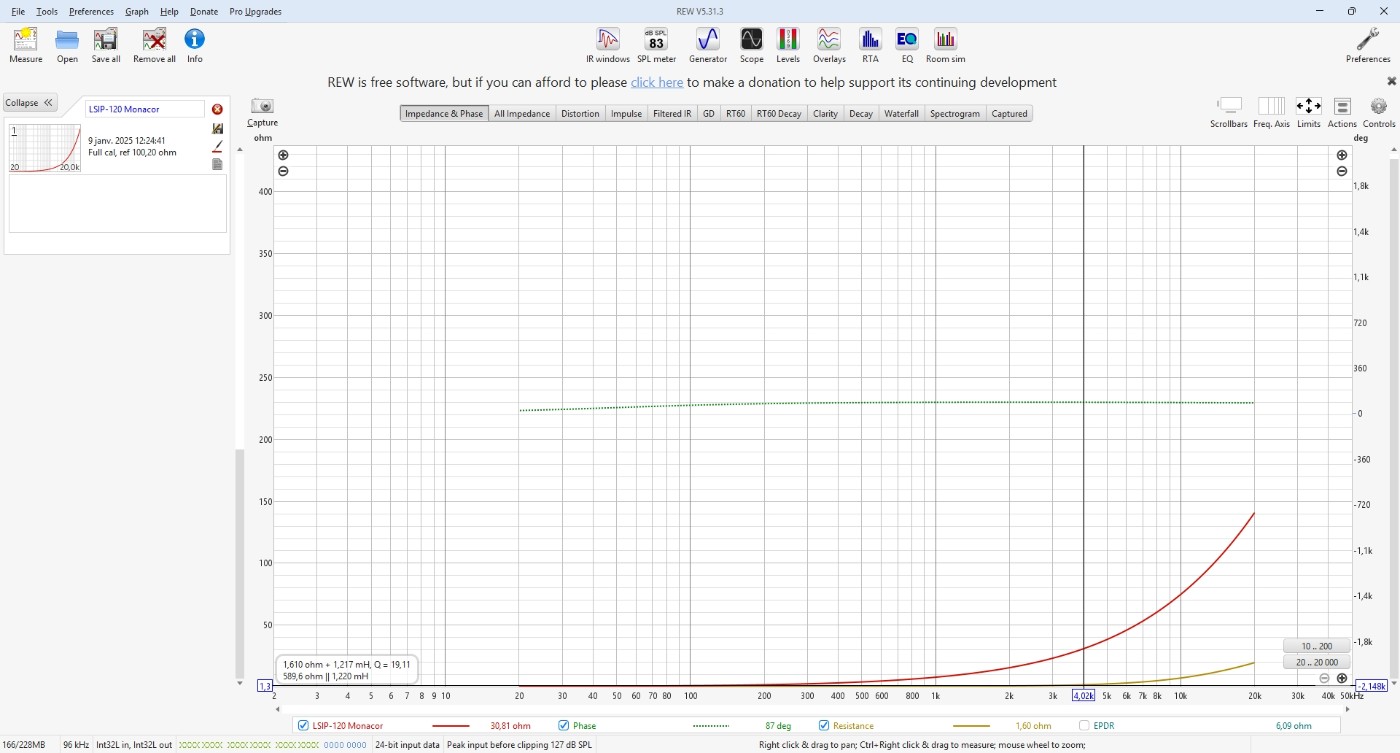
Task: Click the red LSIP-120 Monacor trace colour line
Action: (x=451, y=726)
